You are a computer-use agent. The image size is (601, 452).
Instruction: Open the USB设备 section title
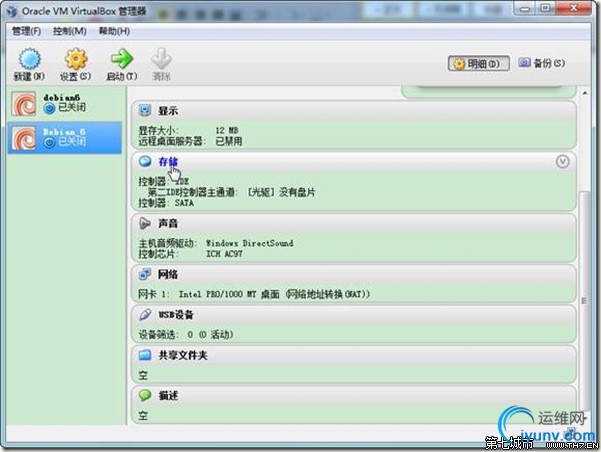(176, 315)
